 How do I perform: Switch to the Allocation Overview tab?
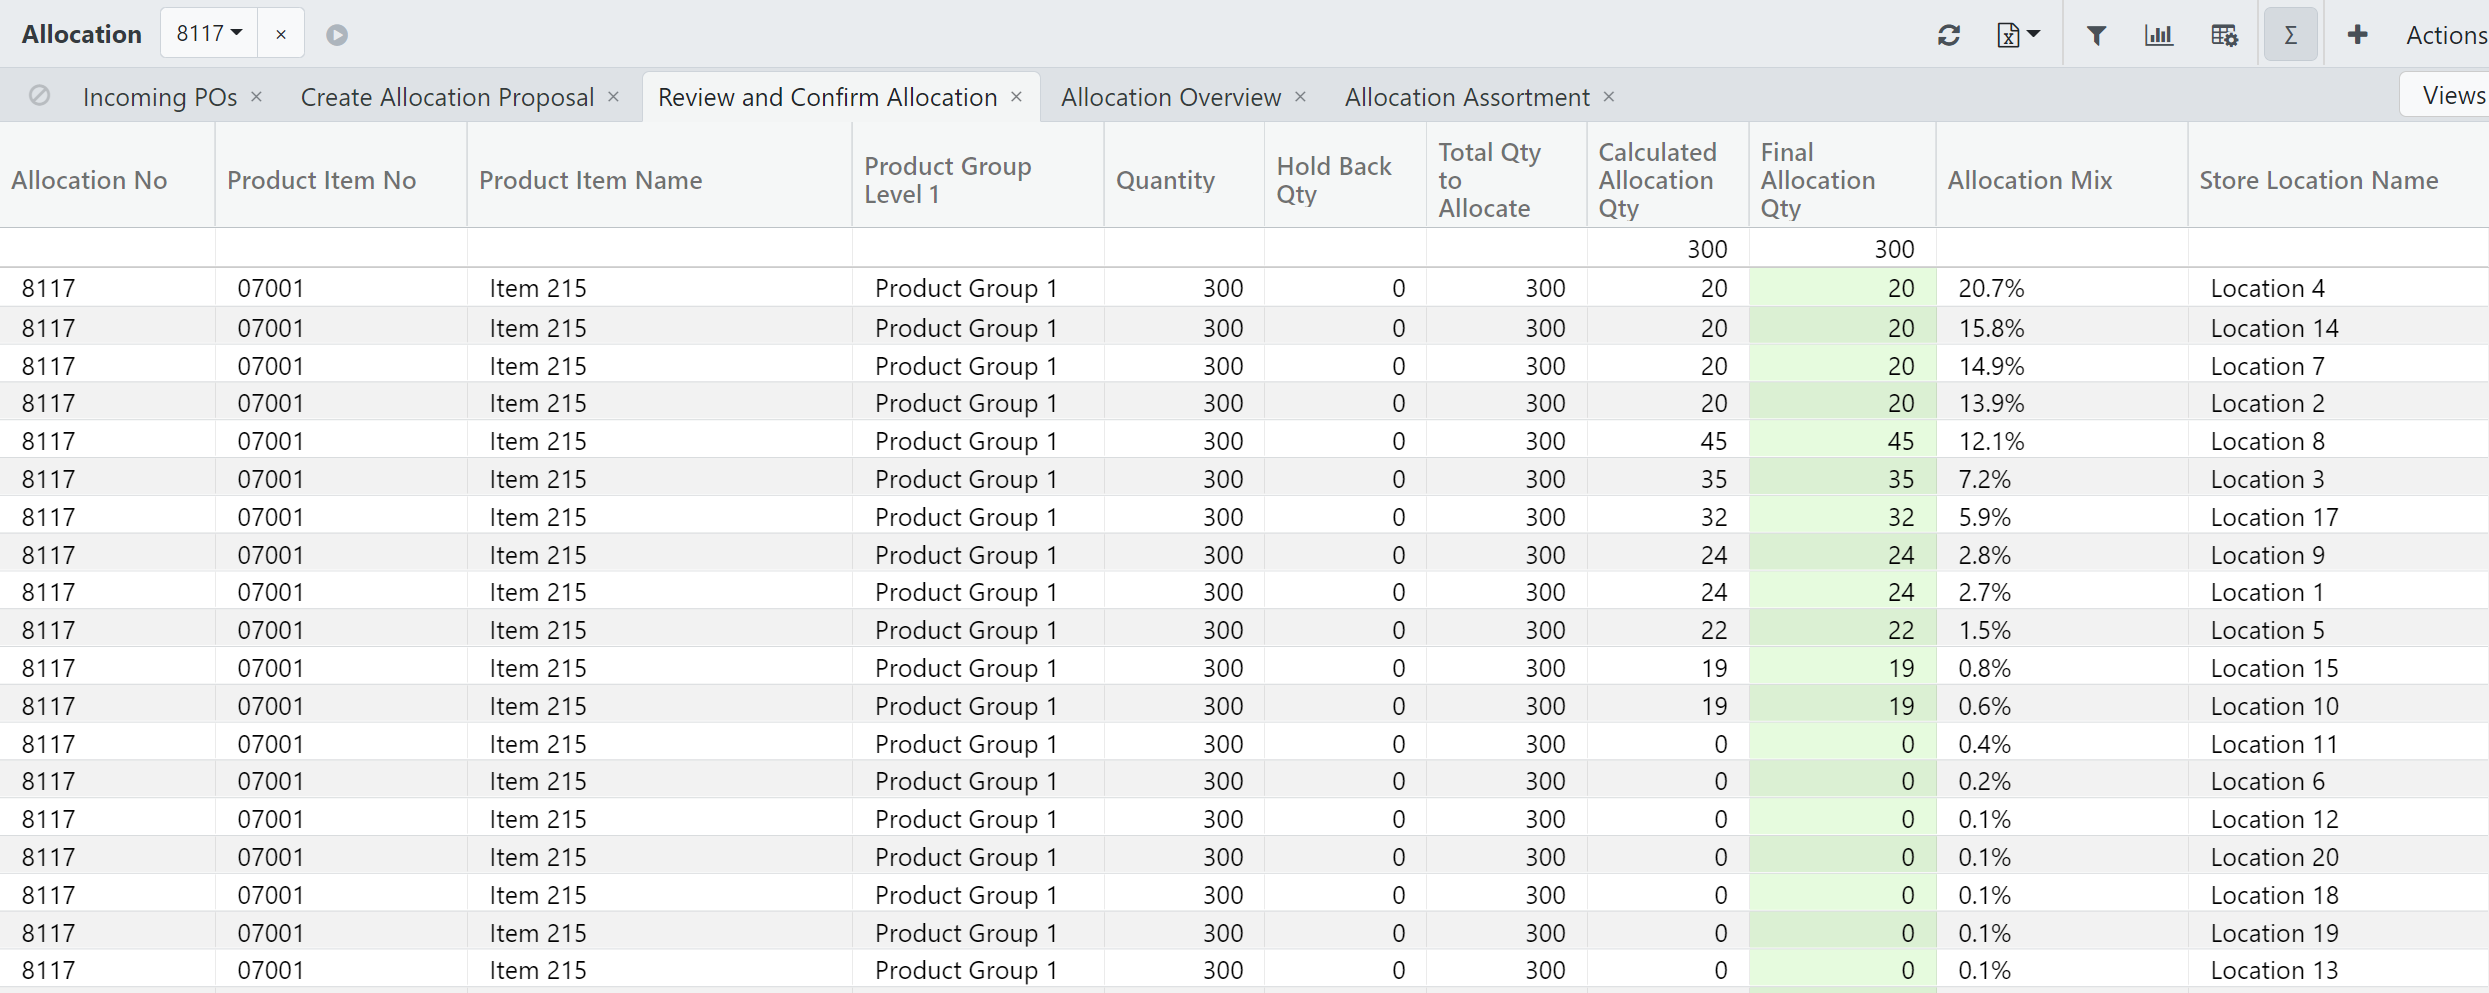[1170, 97]
